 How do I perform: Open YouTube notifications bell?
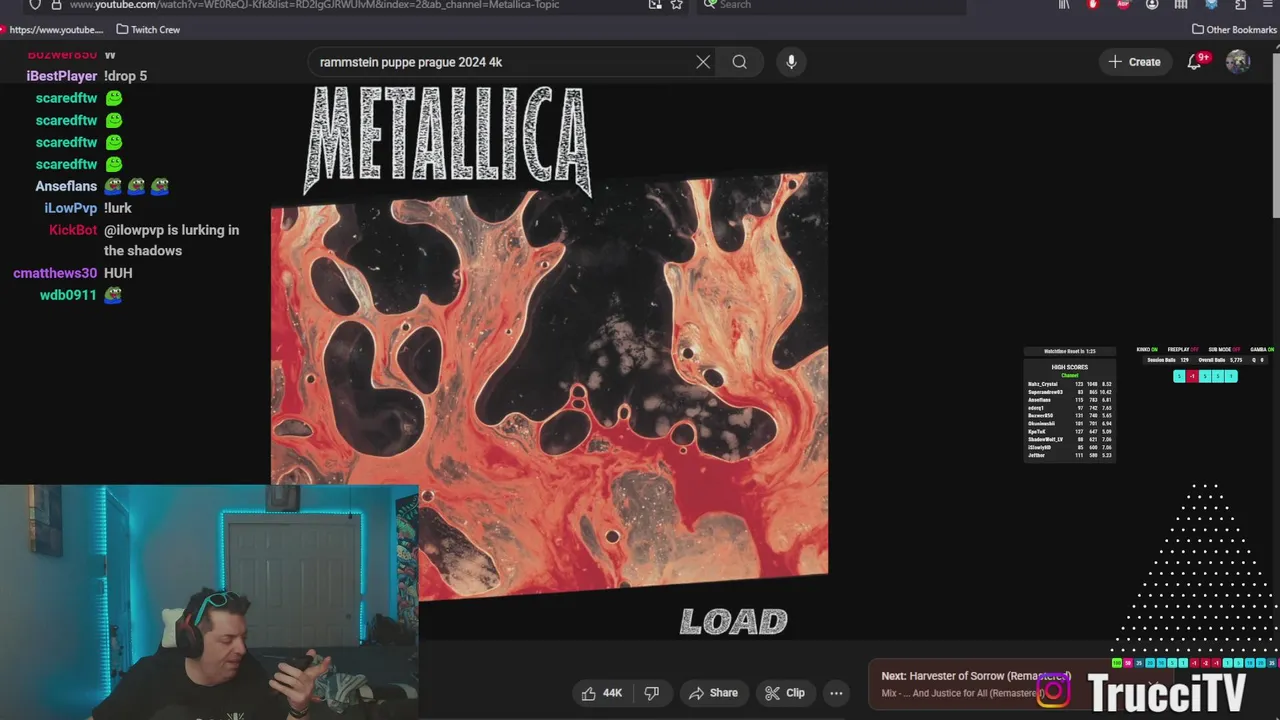click(1195, 62)
